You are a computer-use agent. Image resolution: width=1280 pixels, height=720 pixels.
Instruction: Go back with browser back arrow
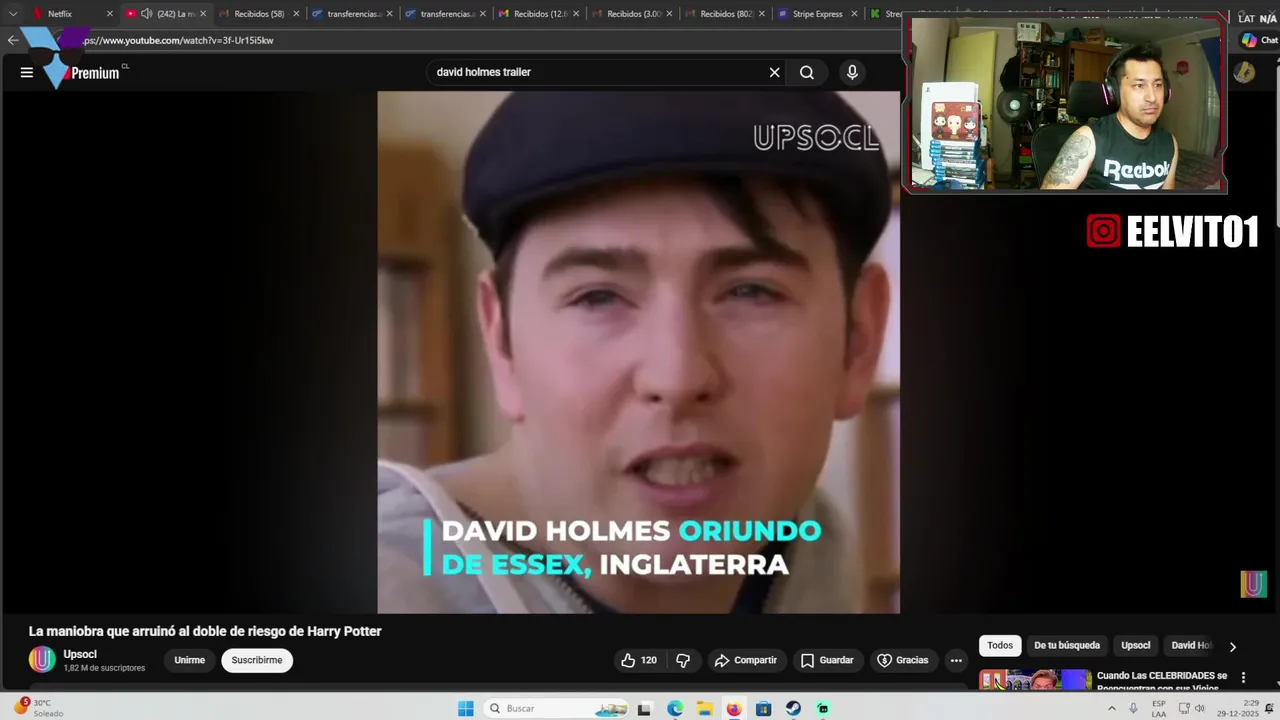pyautogui.click(x=12, y=40)
